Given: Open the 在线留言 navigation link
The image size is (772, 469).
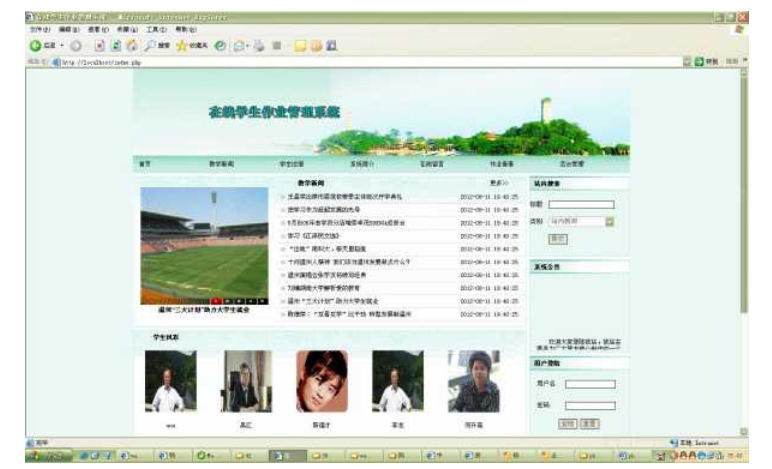Looking at the screenshot, I should pyautogui.click(x=432, y=164).
